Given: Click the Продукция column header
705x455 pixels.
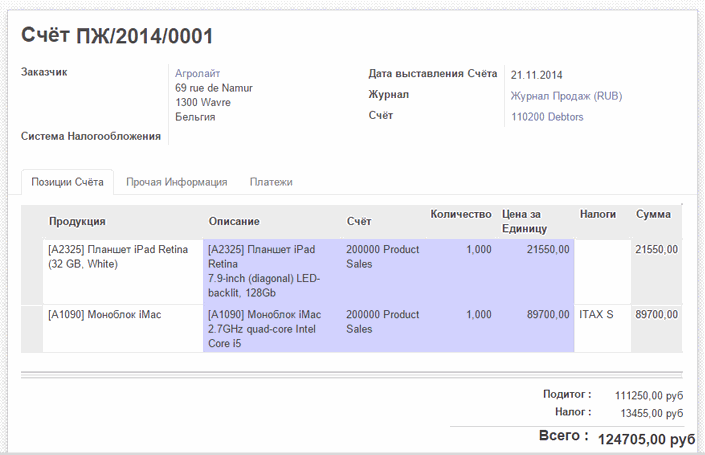Looking at the screenshot, I should [x=77, y=221].
